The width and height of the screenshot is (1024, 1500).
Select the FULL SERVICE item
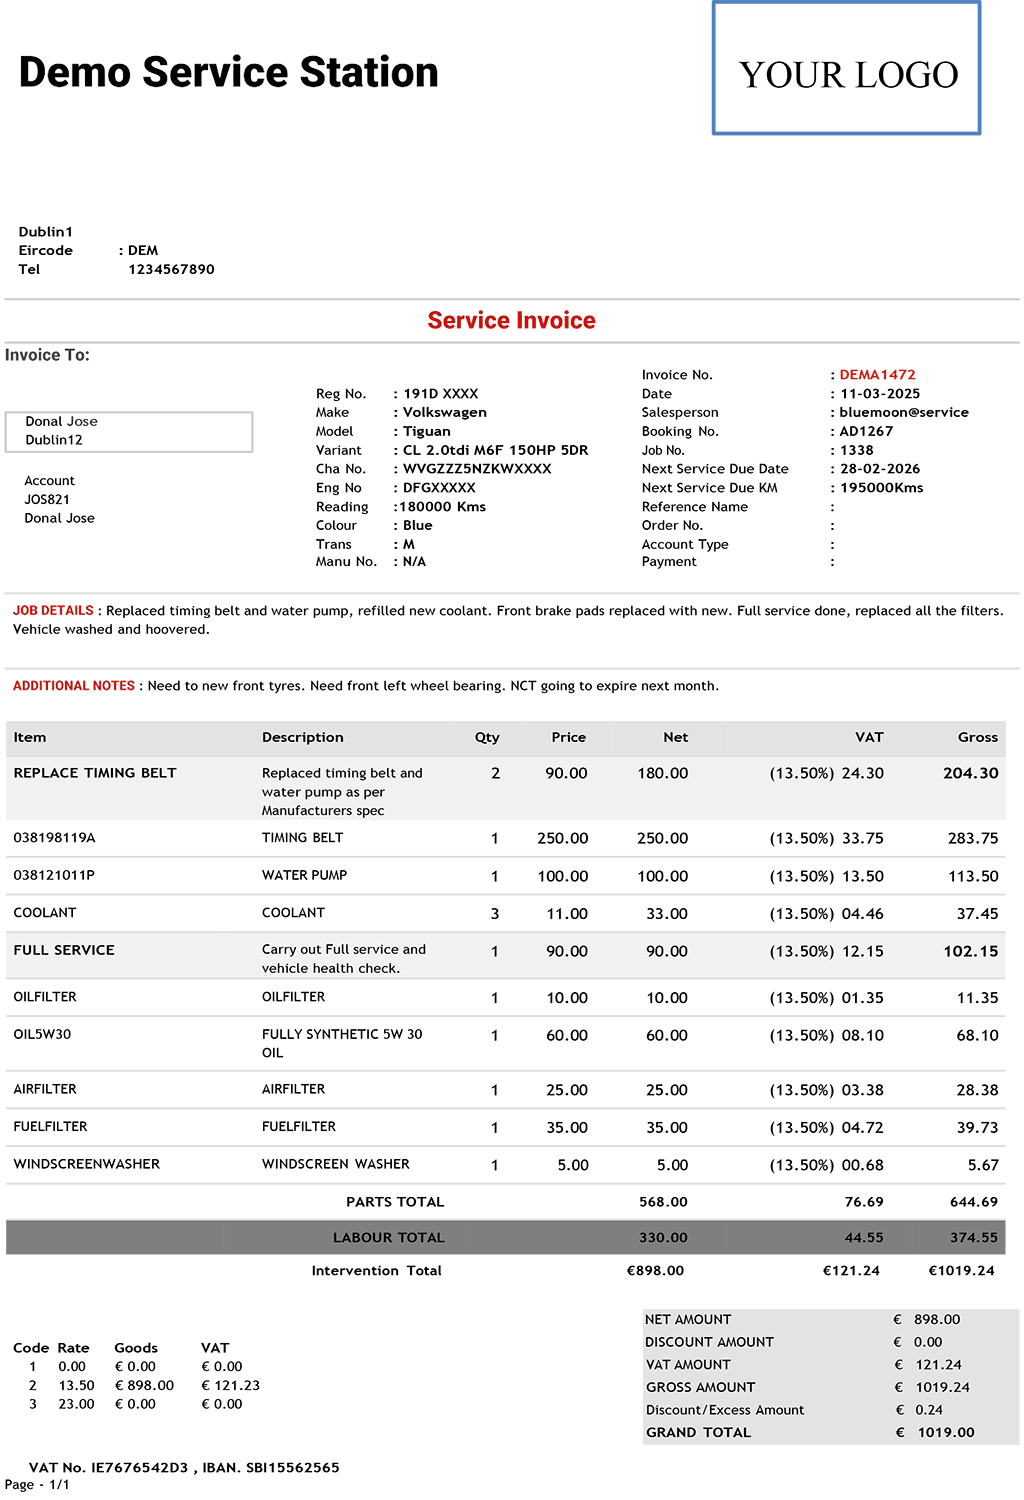(64, 950)
